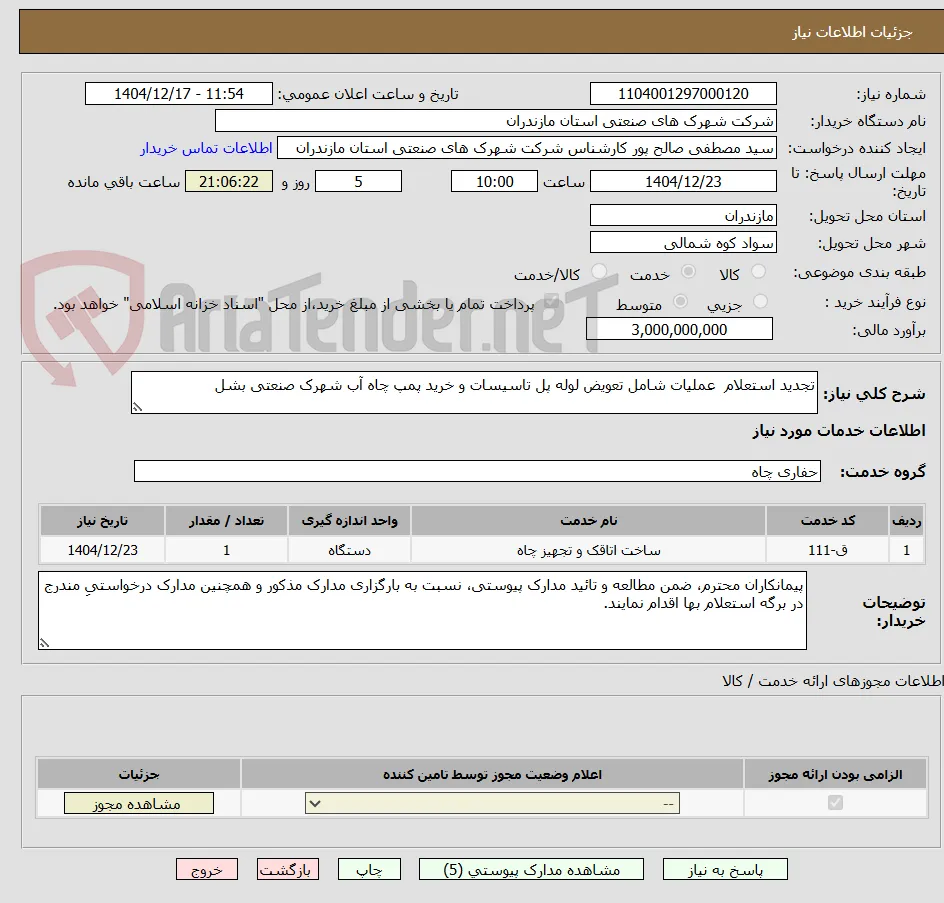Image resolution: width=944 pixels, height=903 pixels.
Task: Click the شماره نیاز field 1104001297000120
Action: coord(683,94)
